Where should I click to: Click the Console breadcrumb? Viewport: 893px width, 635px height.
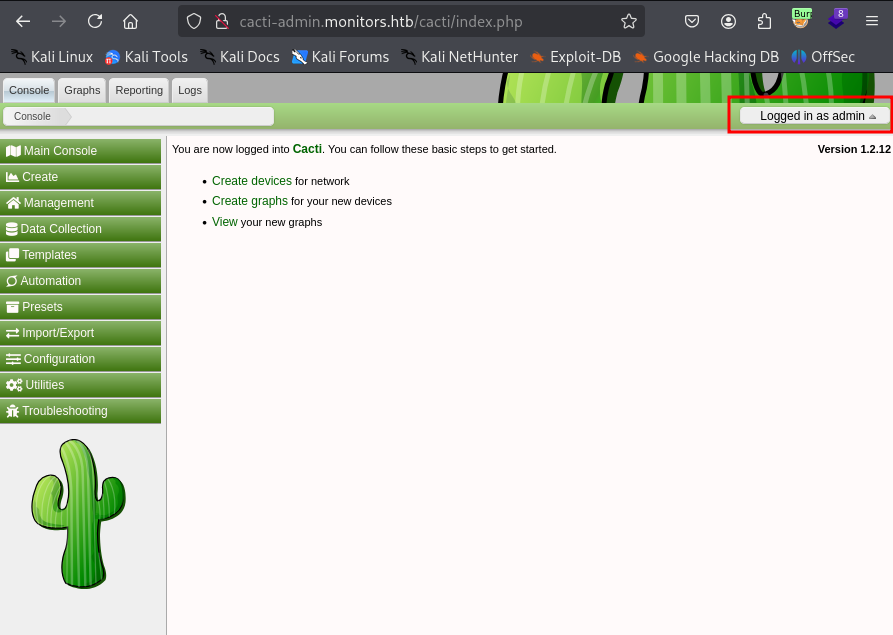pos(32,116)
